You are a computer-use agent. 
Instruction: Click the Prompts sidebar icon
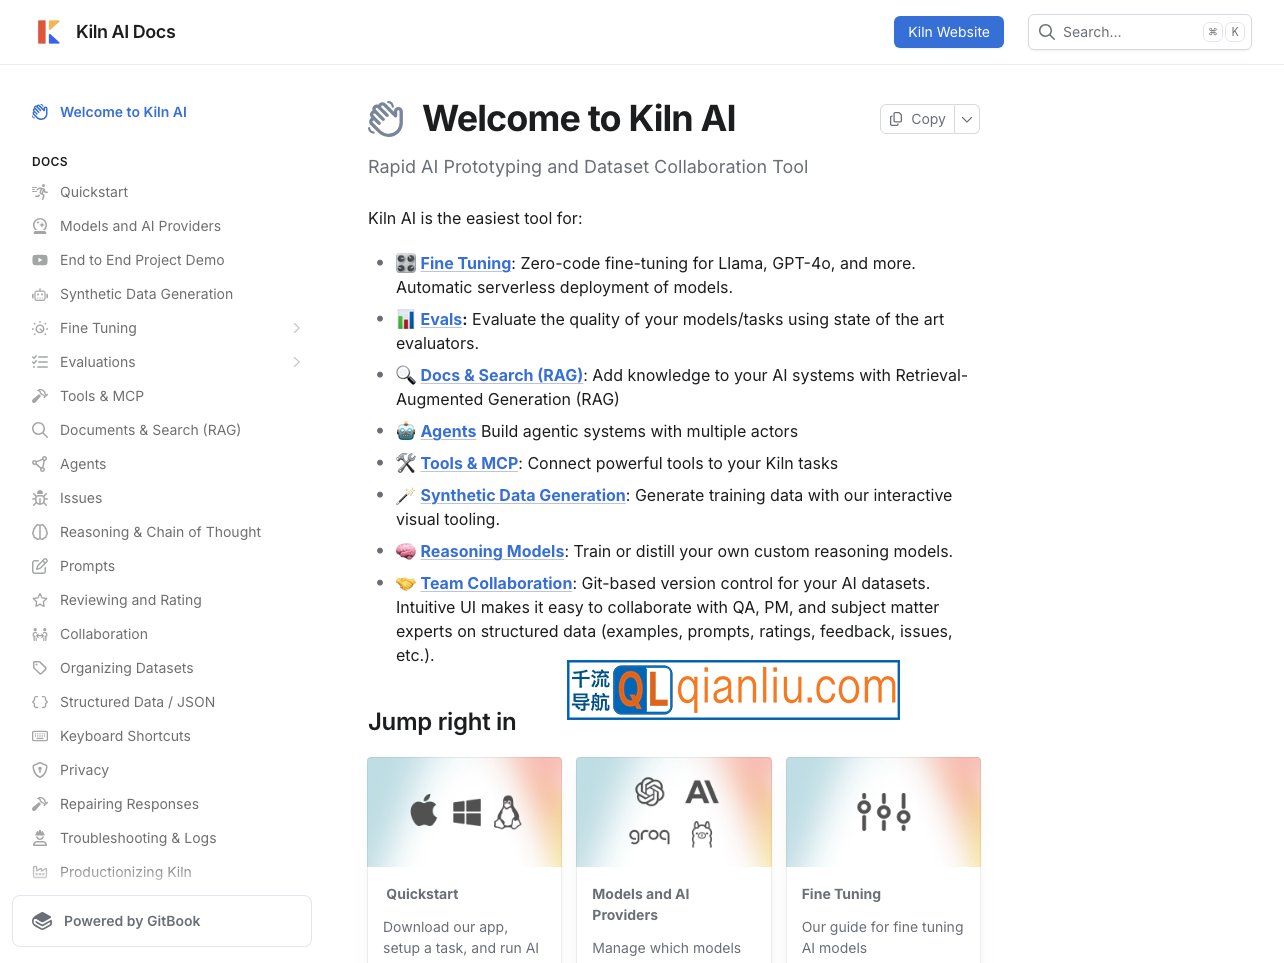40,566
